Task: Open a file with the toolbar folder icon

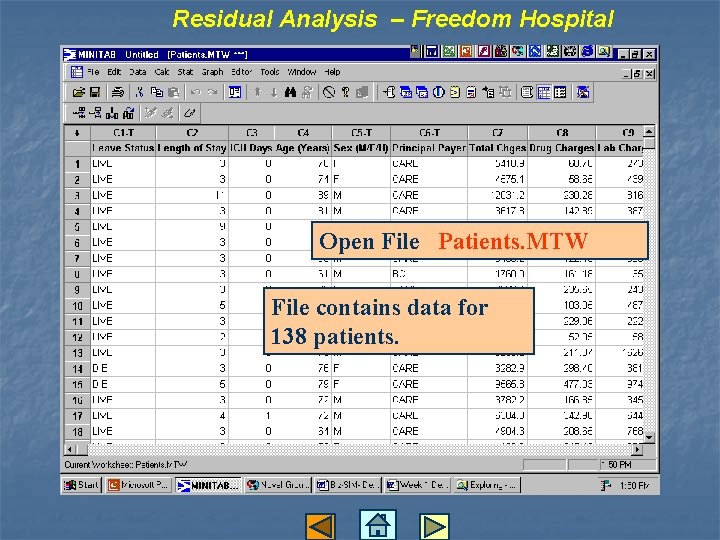Action: tap(79, 92)
